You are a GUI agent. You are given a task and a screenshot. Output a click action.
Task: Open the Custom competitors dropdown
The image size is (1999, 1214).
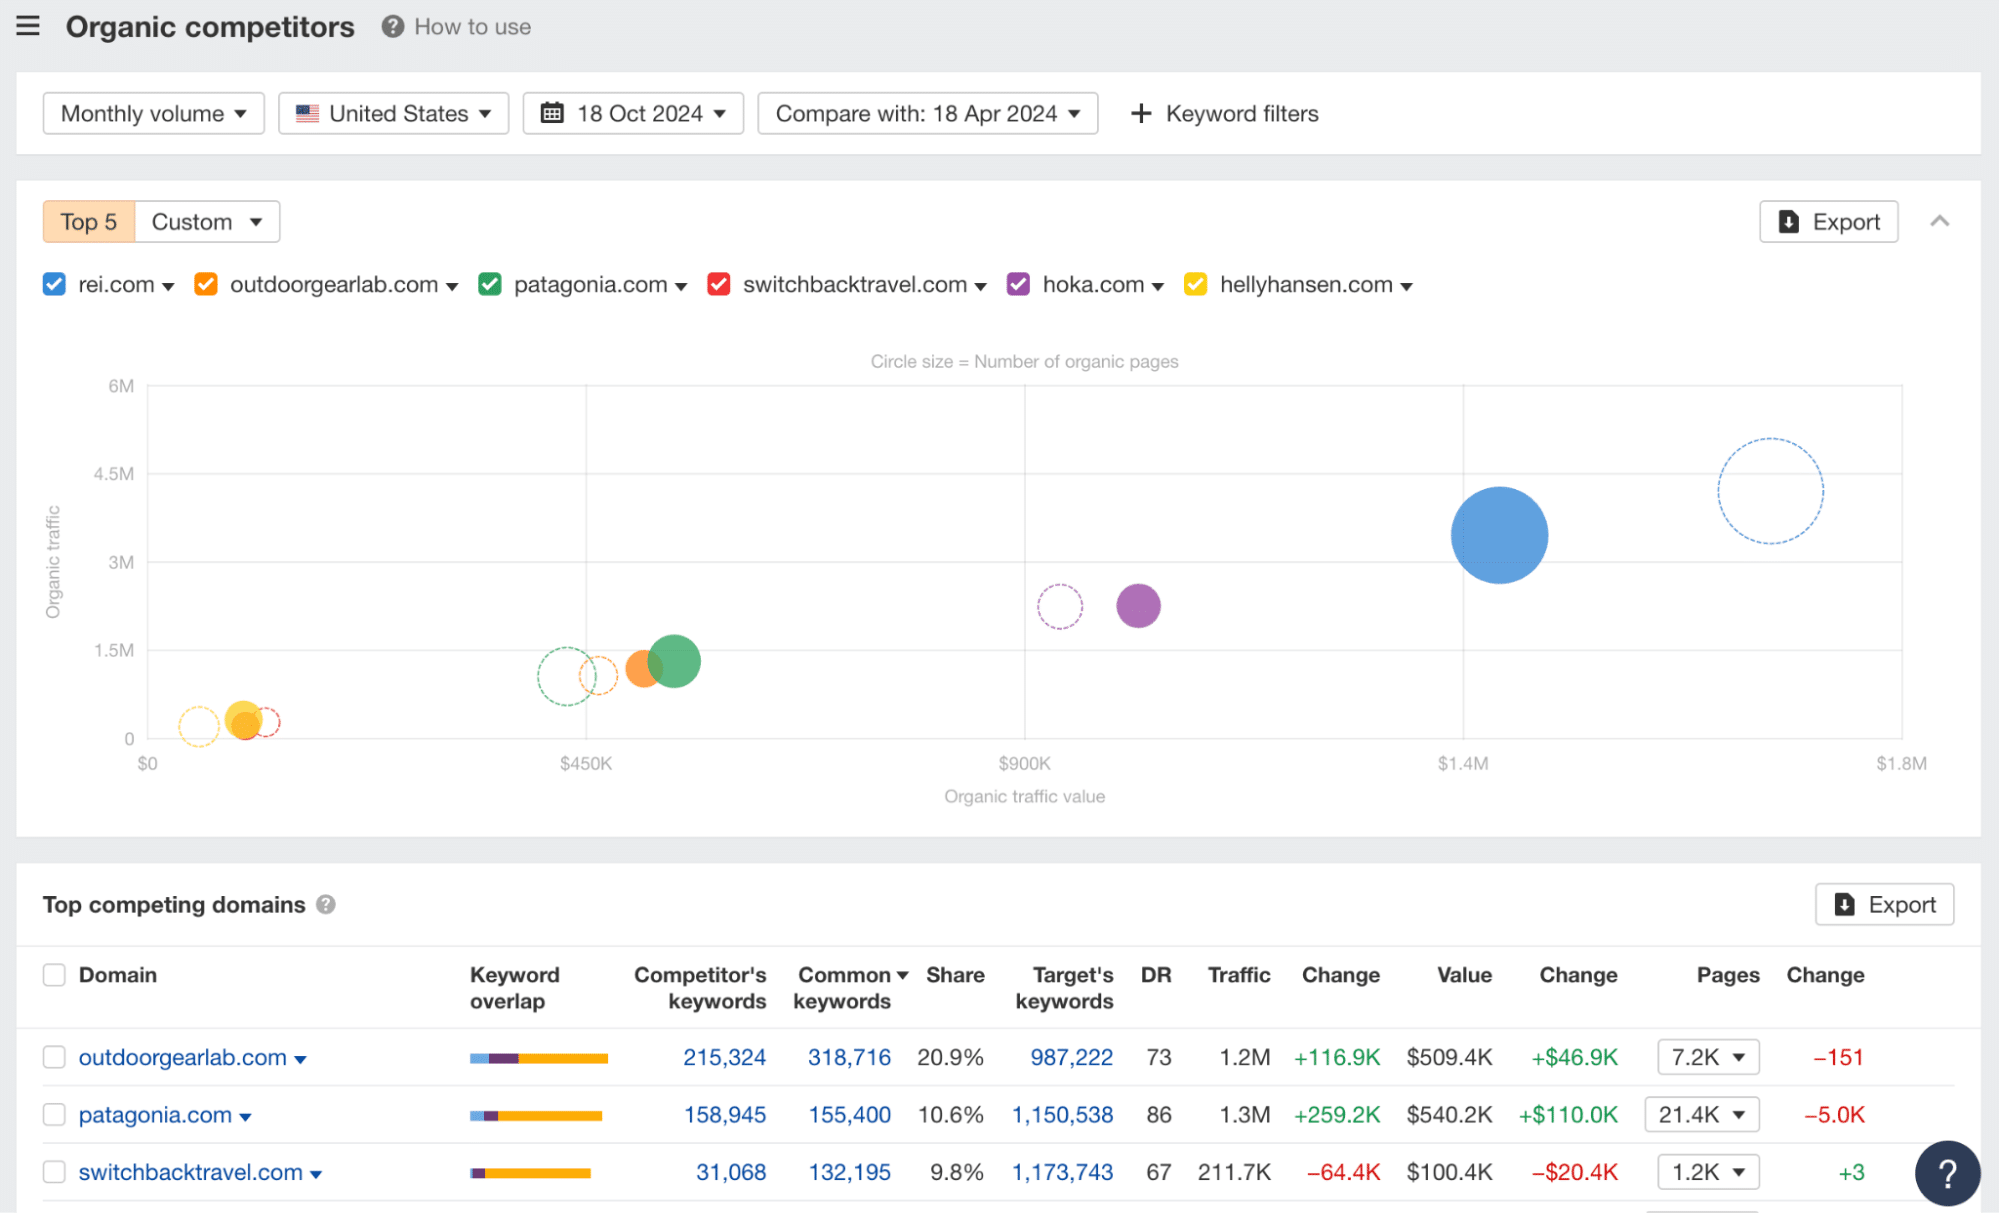207,222
